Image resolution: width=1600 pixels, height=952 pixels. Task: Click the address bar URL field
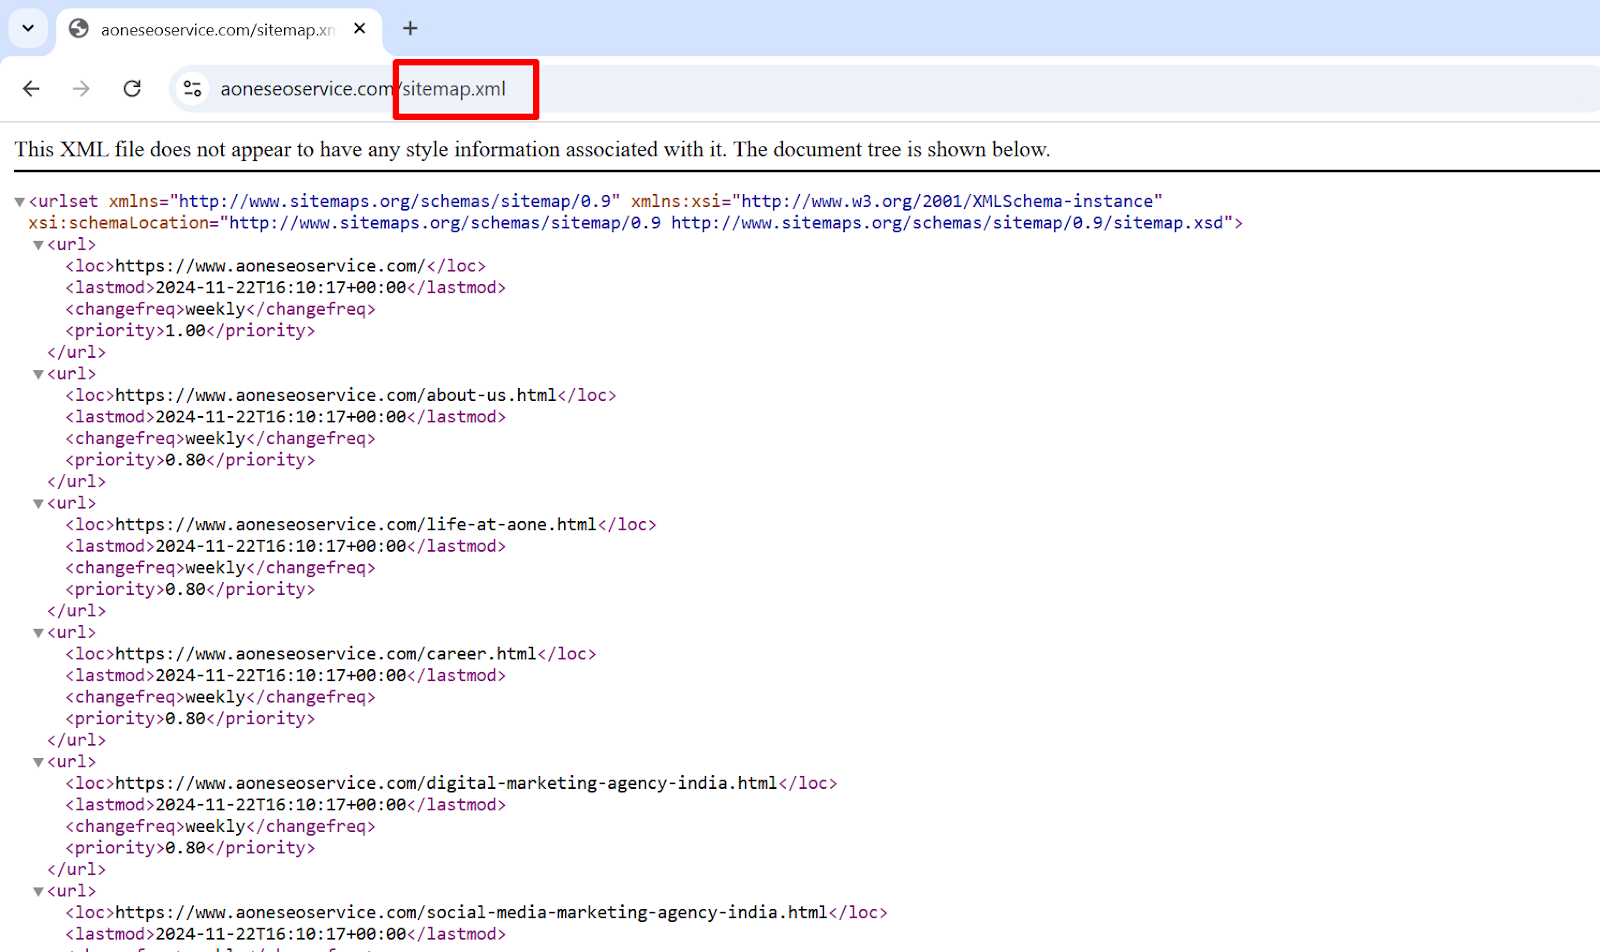pyautogui.click(x=800, y=89)
